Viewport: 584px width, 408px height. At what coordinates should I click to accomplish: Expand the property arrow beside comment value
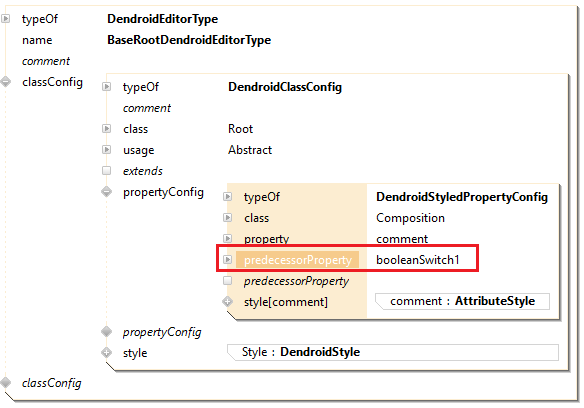click(228, 238)
